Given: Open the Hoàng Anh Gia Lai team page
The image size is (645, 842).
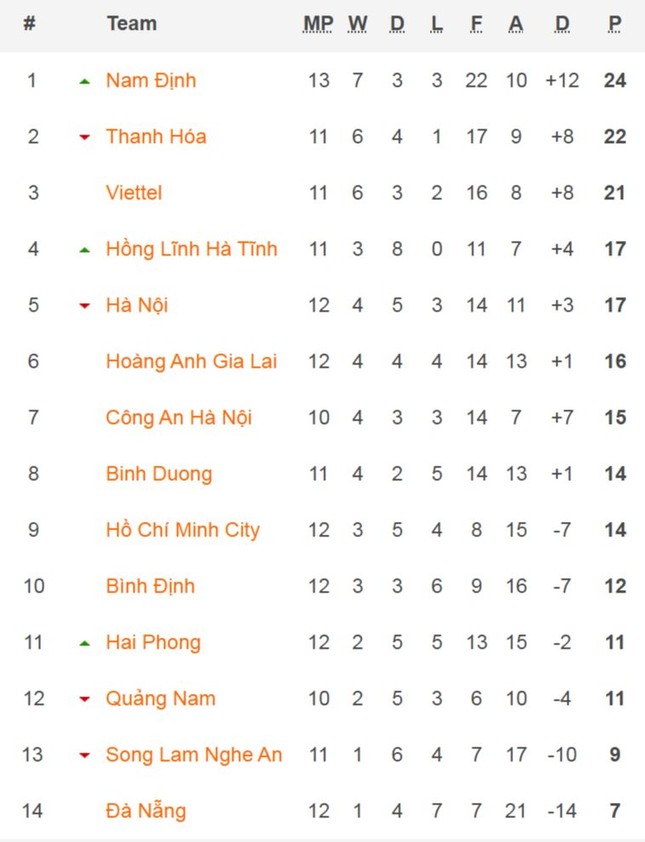Looking at the screenshot, I should [191, 361].
